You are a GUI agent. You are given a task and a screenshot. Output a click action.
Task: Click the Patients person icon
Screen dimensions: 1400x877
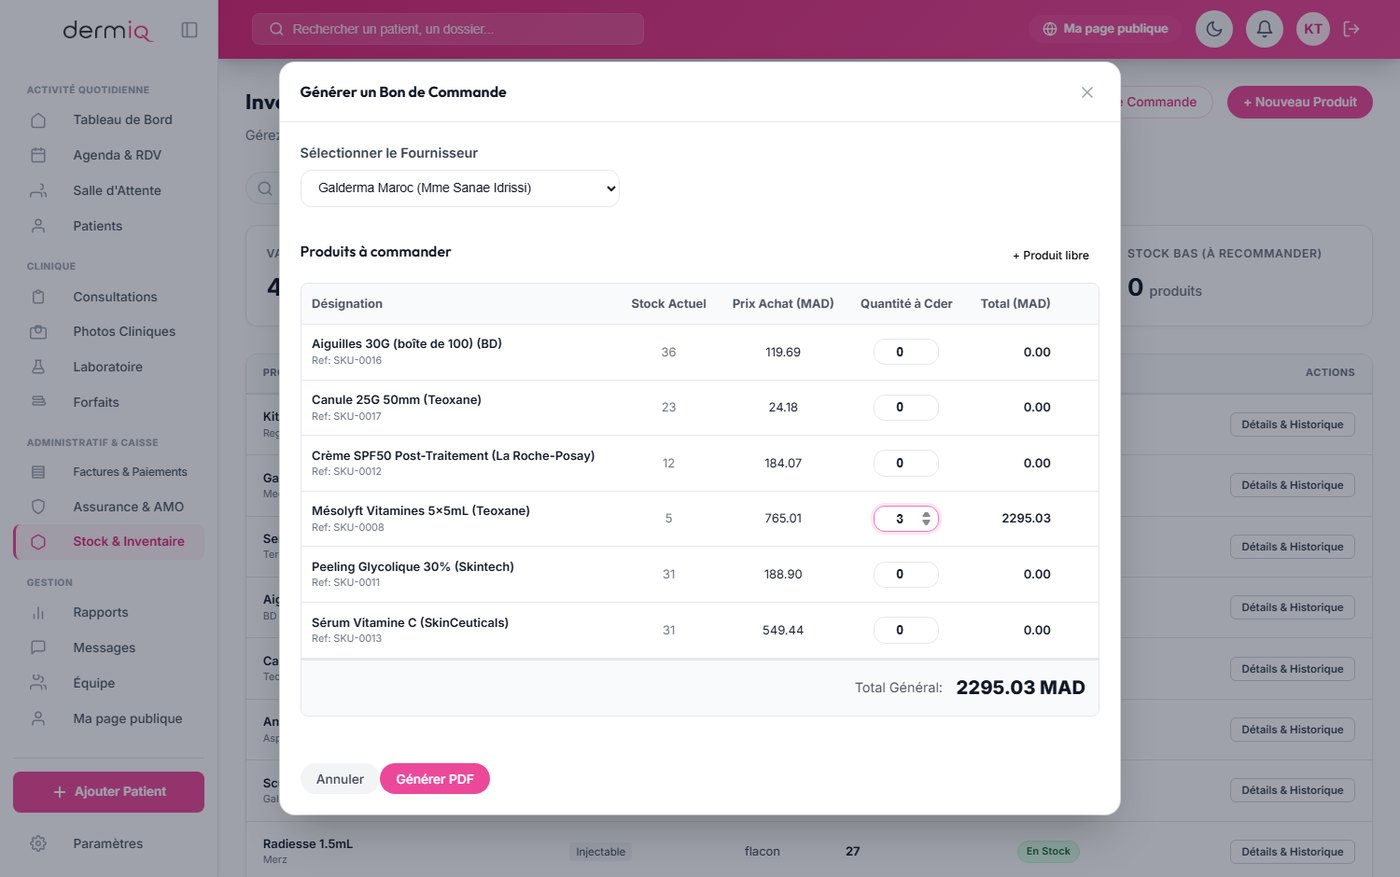[x=38, y=226]
